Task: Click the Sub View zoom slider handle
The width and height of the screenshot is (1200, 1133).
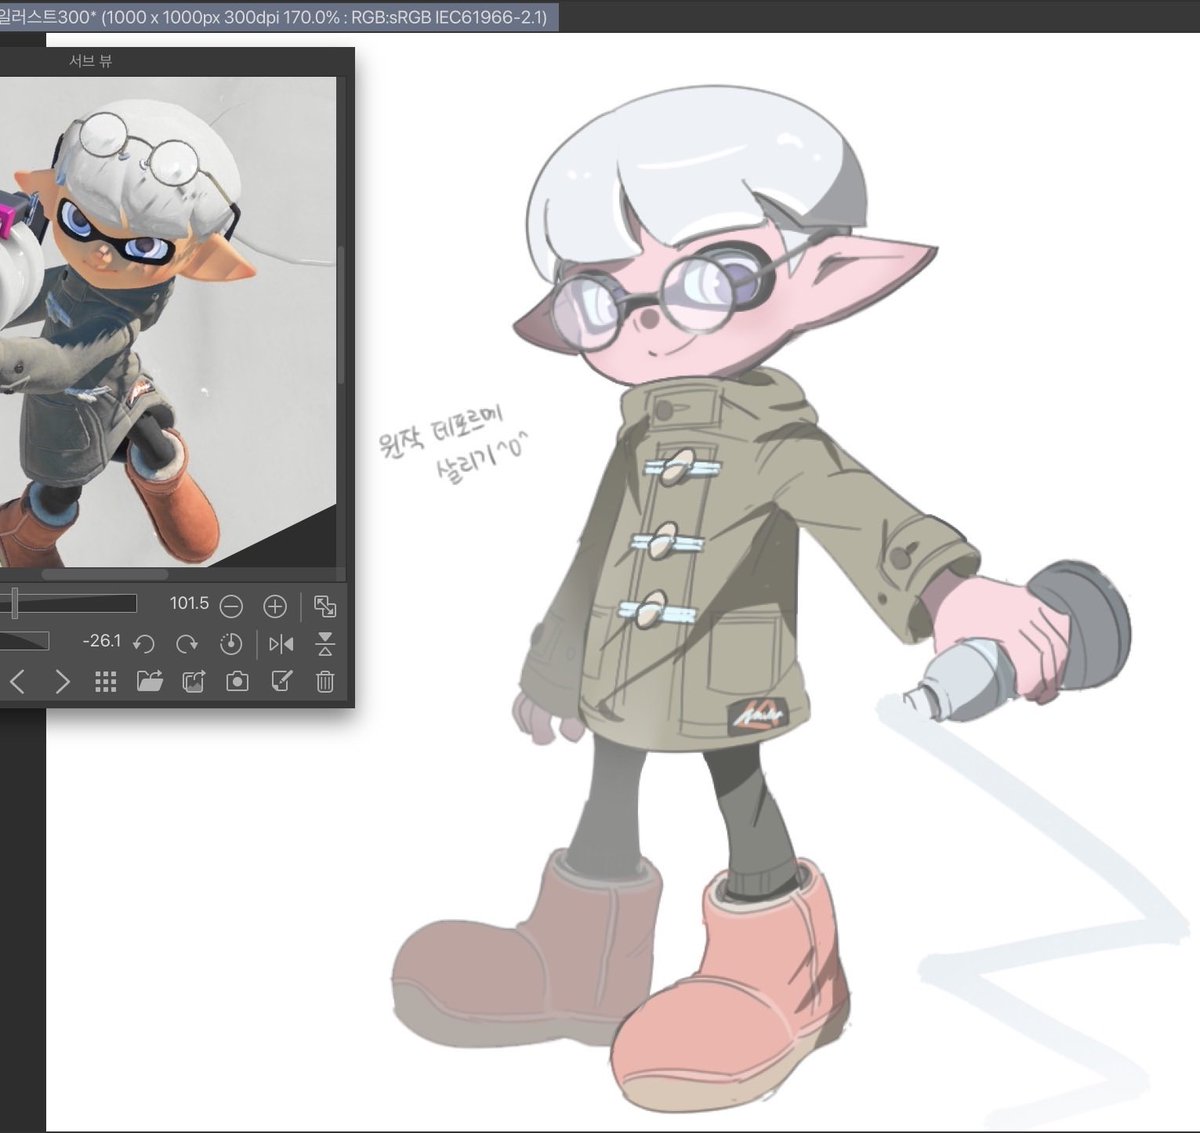Action: click(x=14, y=603)
